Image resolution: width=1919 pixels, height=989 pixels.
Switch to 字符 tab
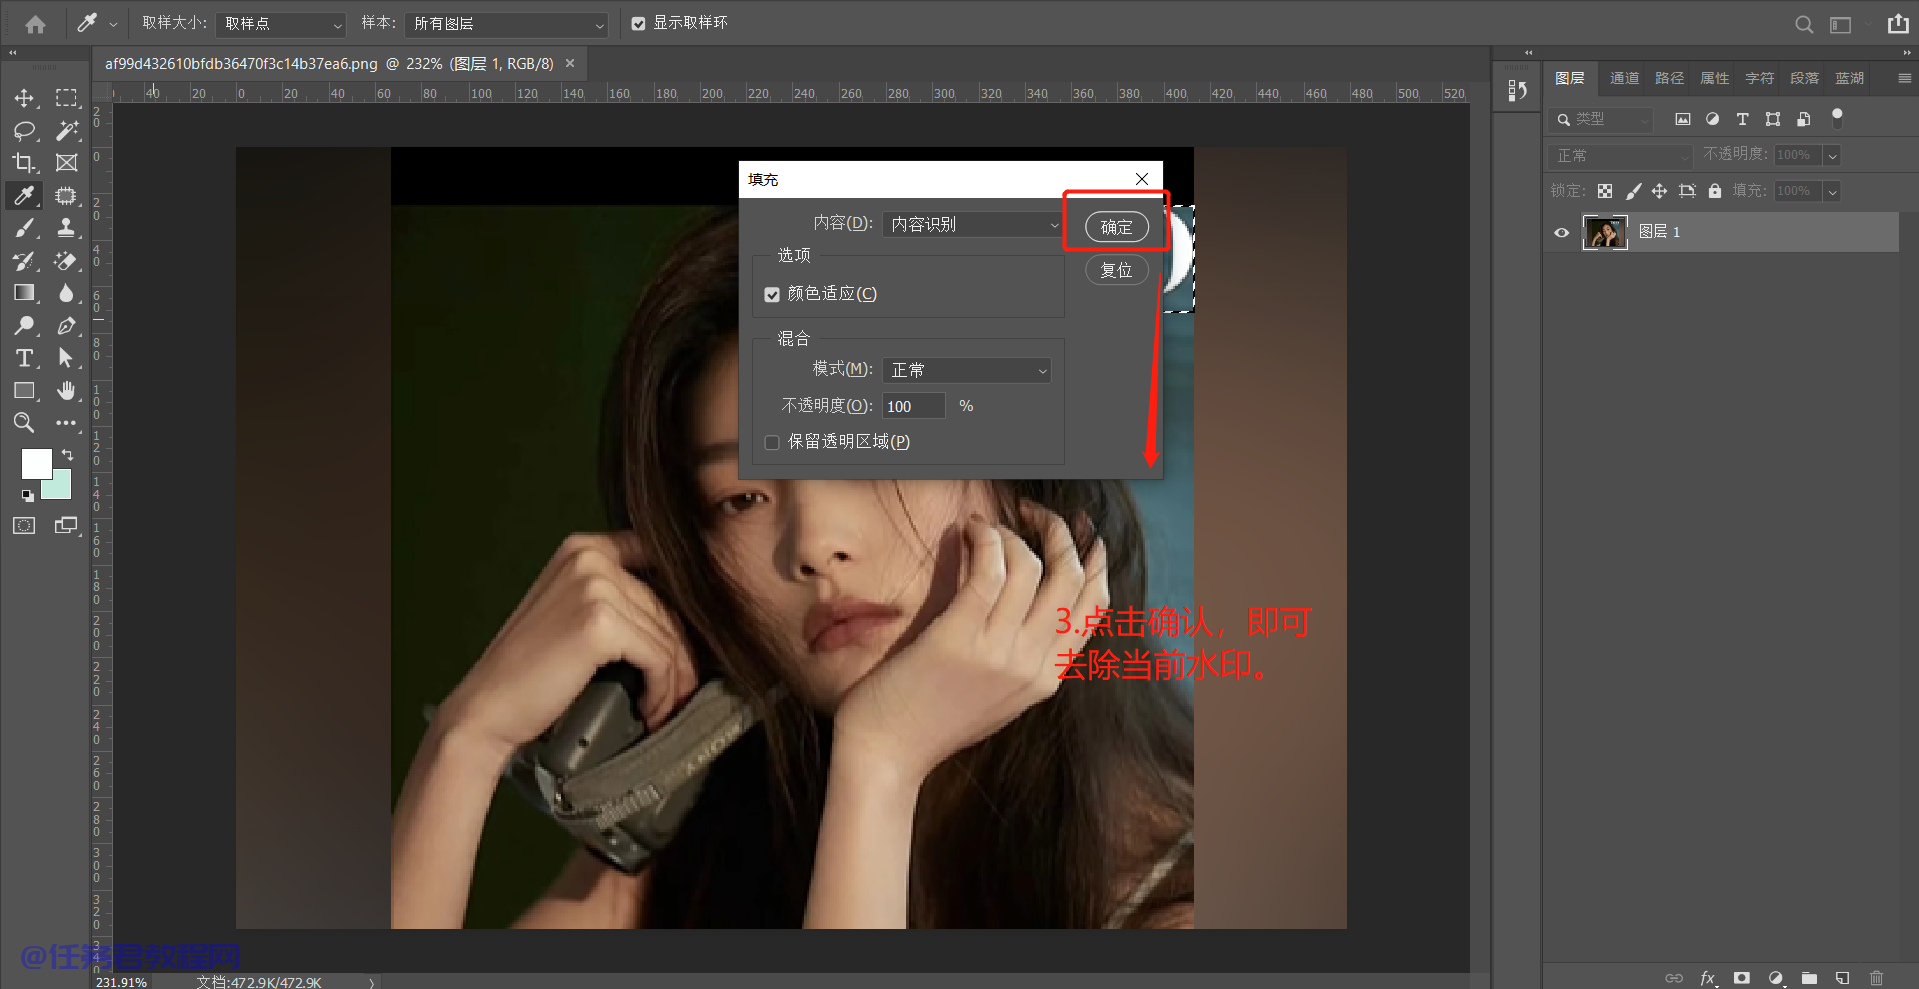pyautogui.click(x=1759, y=78)
